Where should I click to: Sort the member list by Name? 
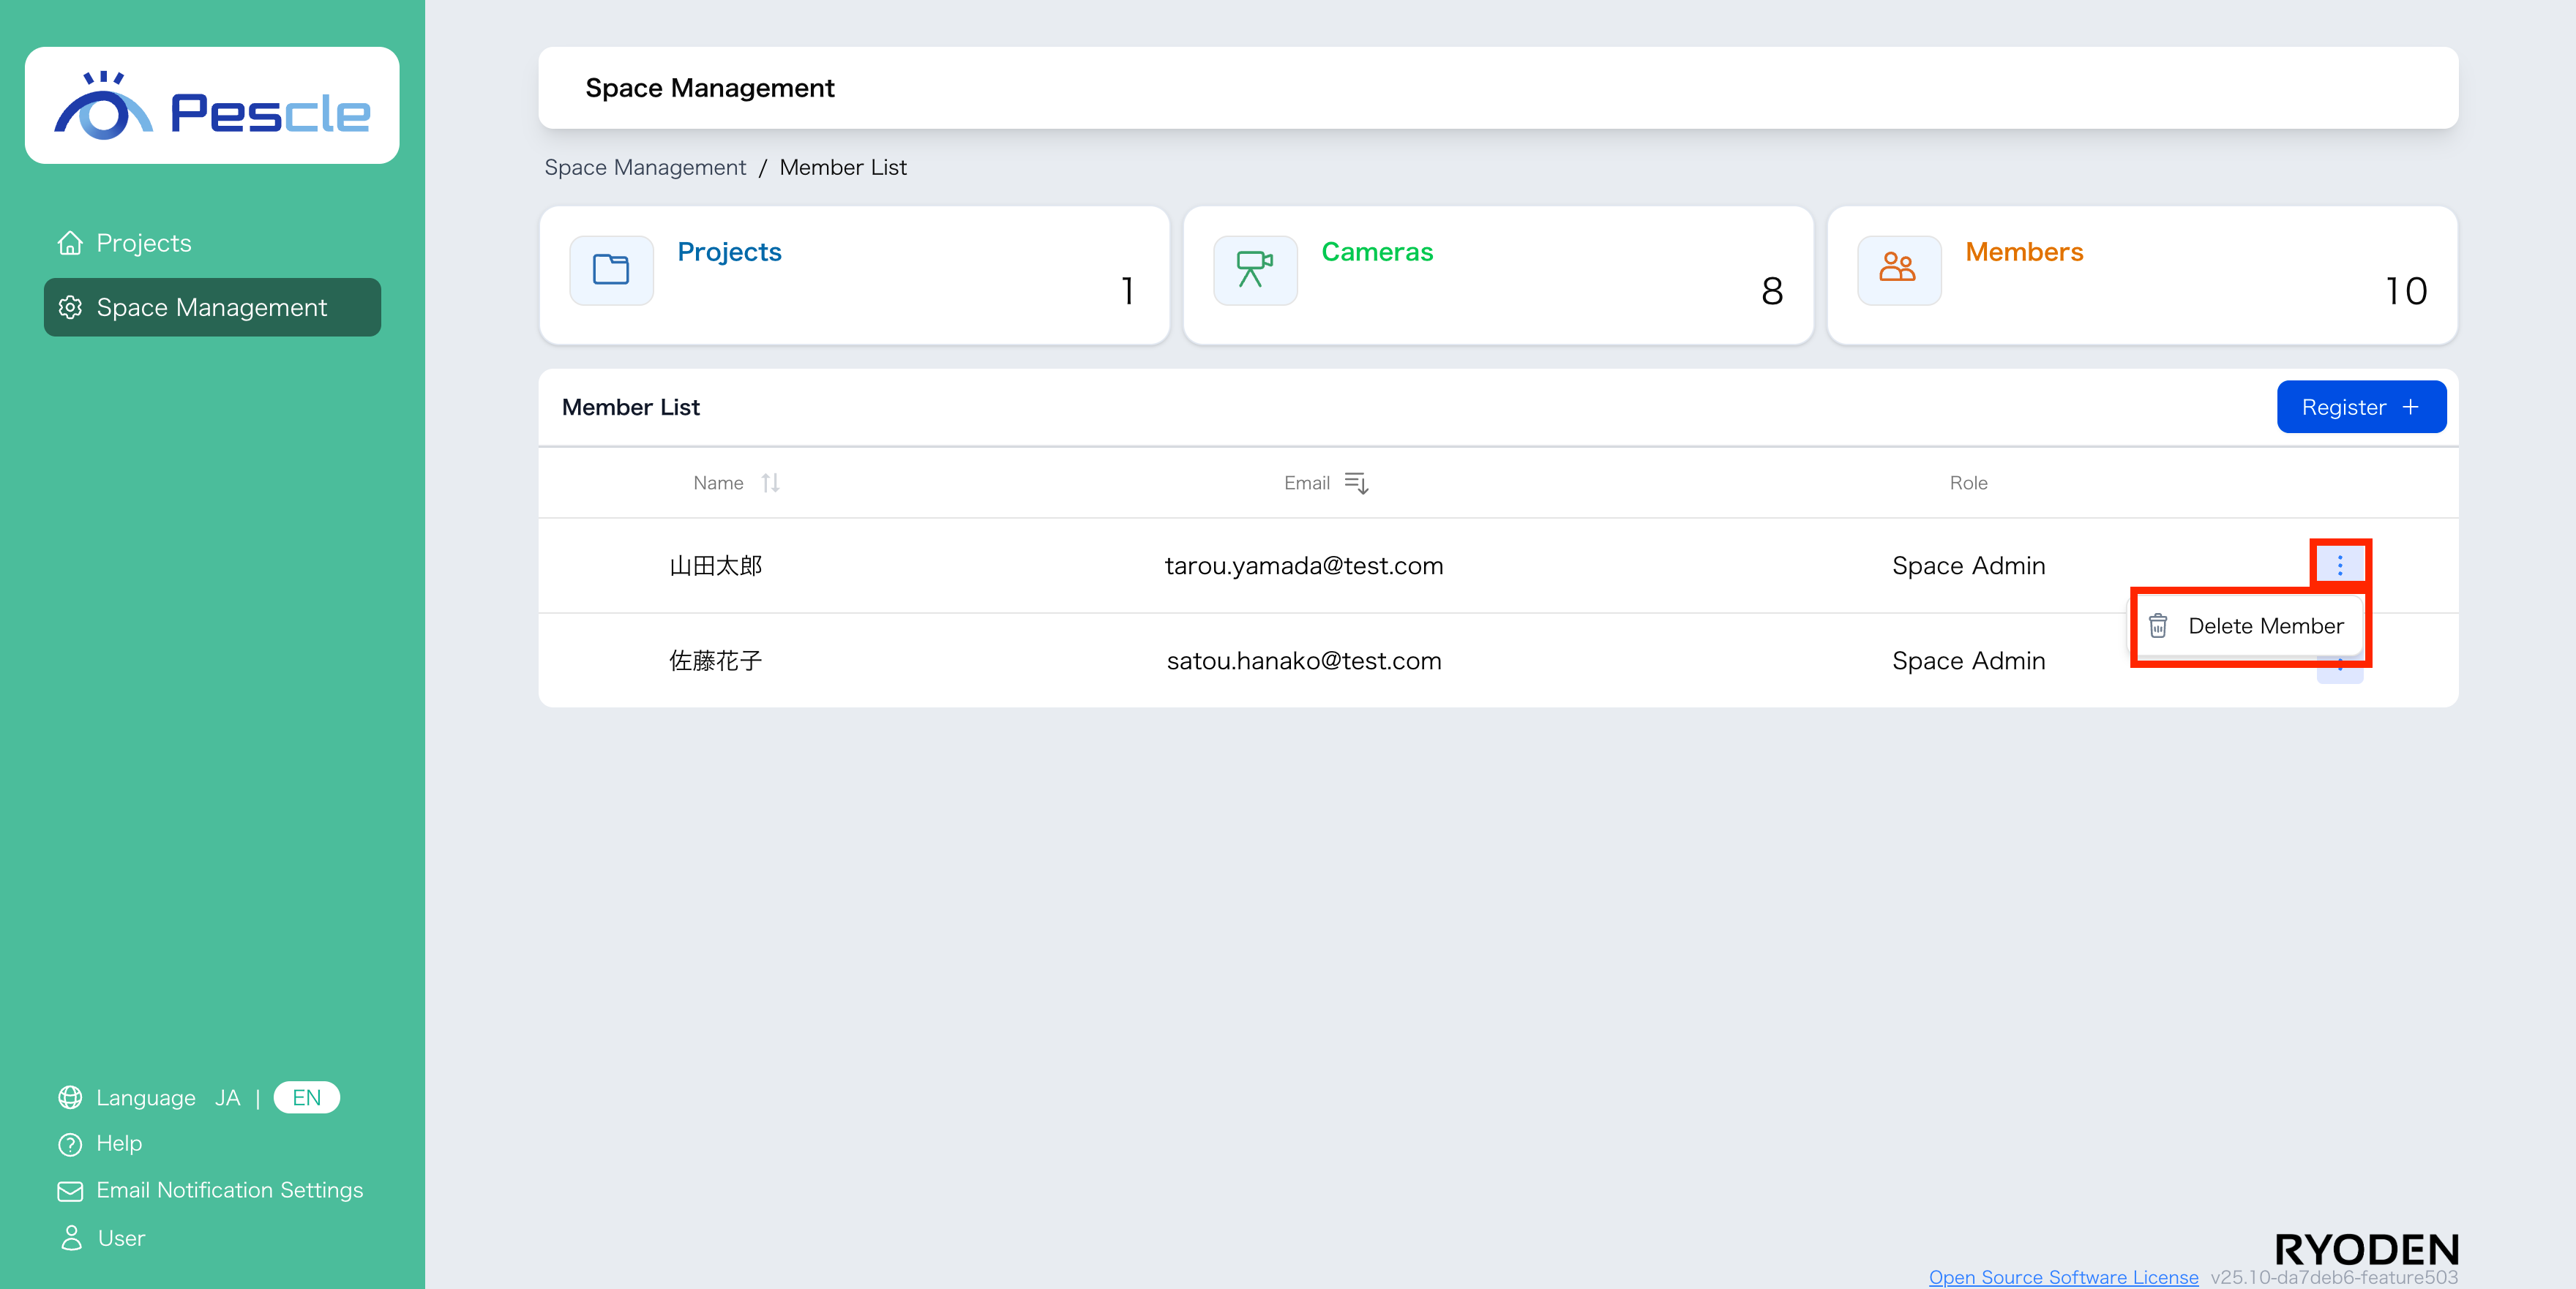[769, 483]
